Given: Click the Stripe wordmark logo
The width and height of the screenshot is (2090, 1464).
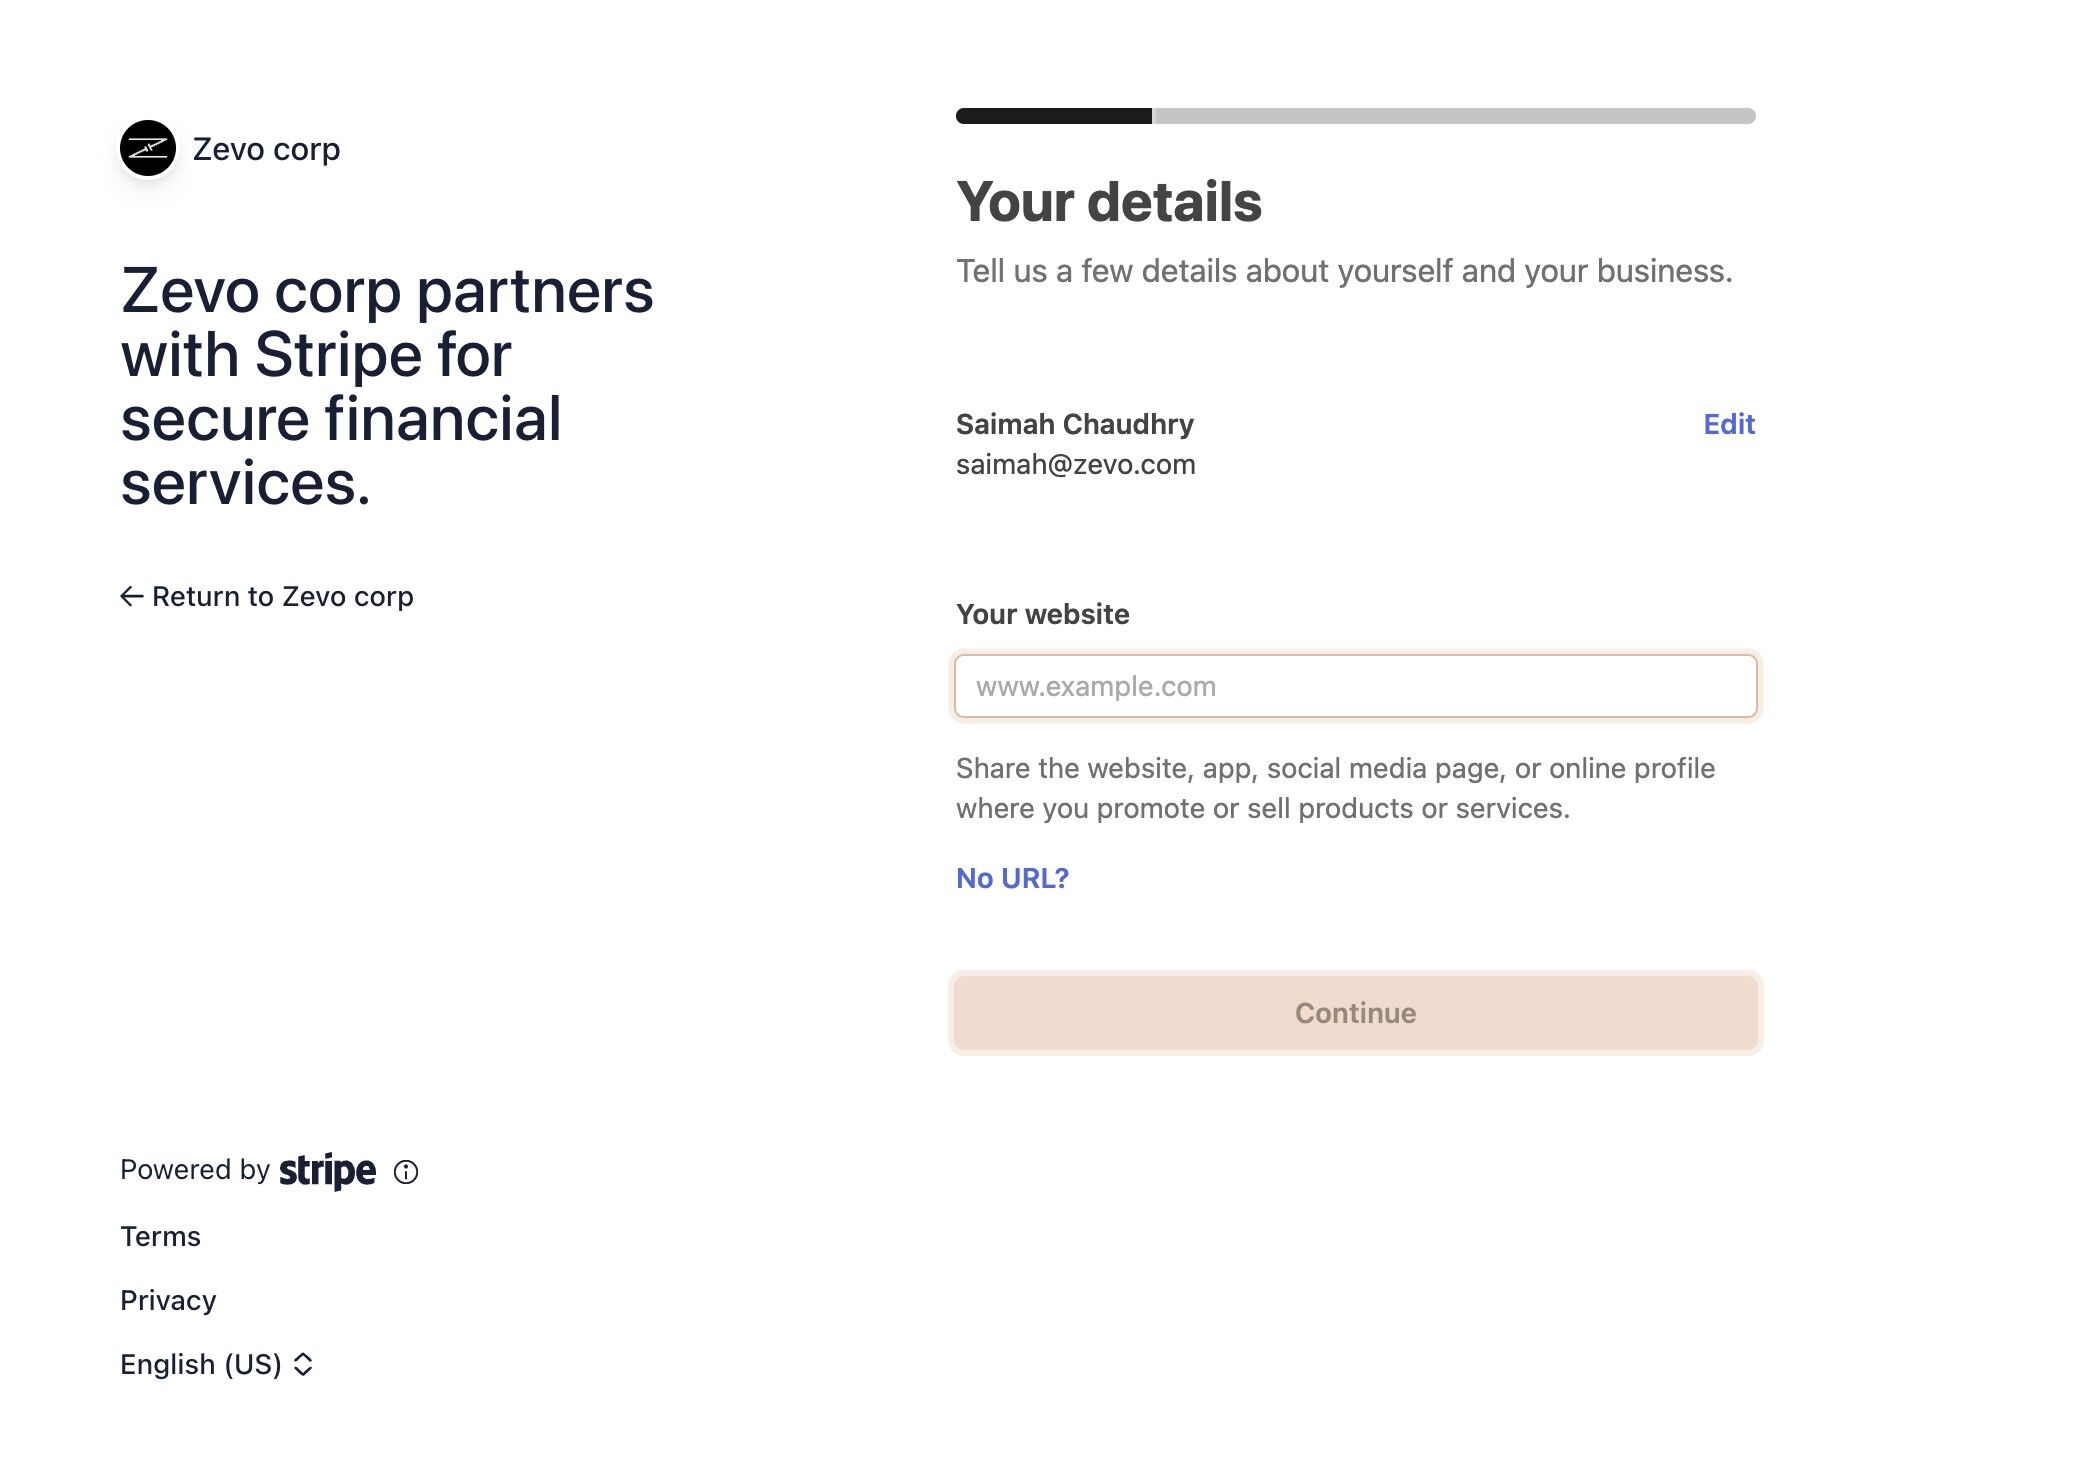Looking at the screenshot, I should coord(327,1170).
